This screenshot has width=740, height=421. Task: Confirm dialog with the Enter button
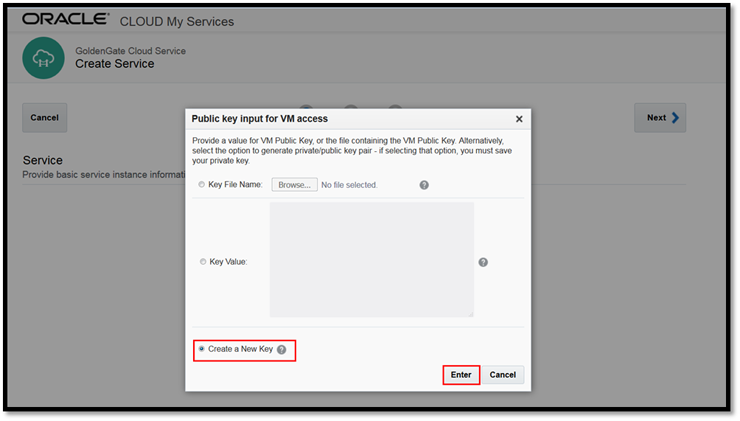461,375
